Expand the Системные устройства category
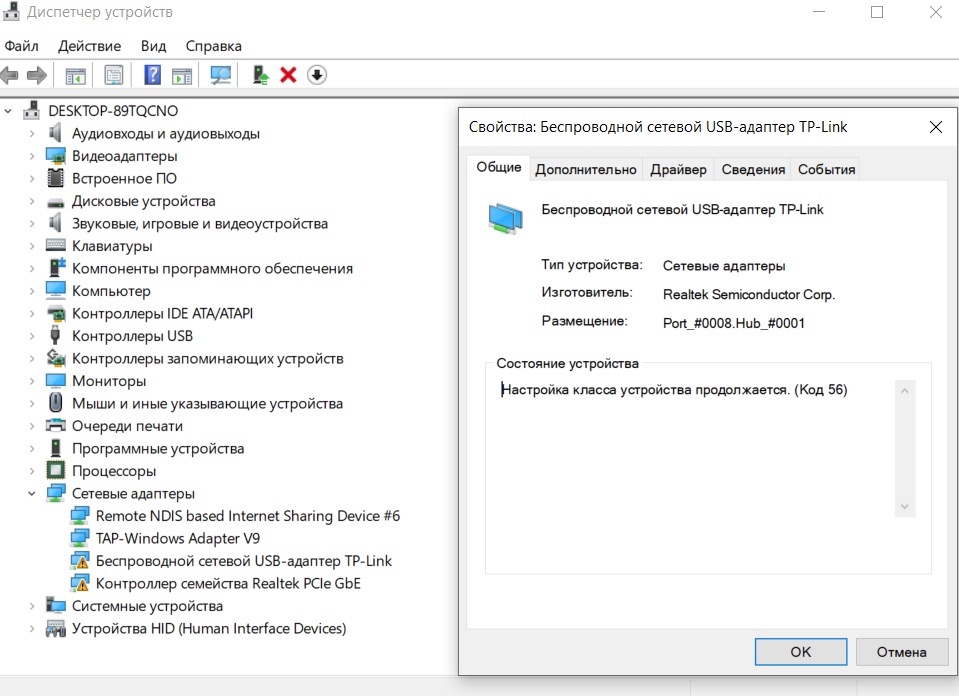Image resolution: width=959 pixels, height=696 pixels. coord(32,605)
